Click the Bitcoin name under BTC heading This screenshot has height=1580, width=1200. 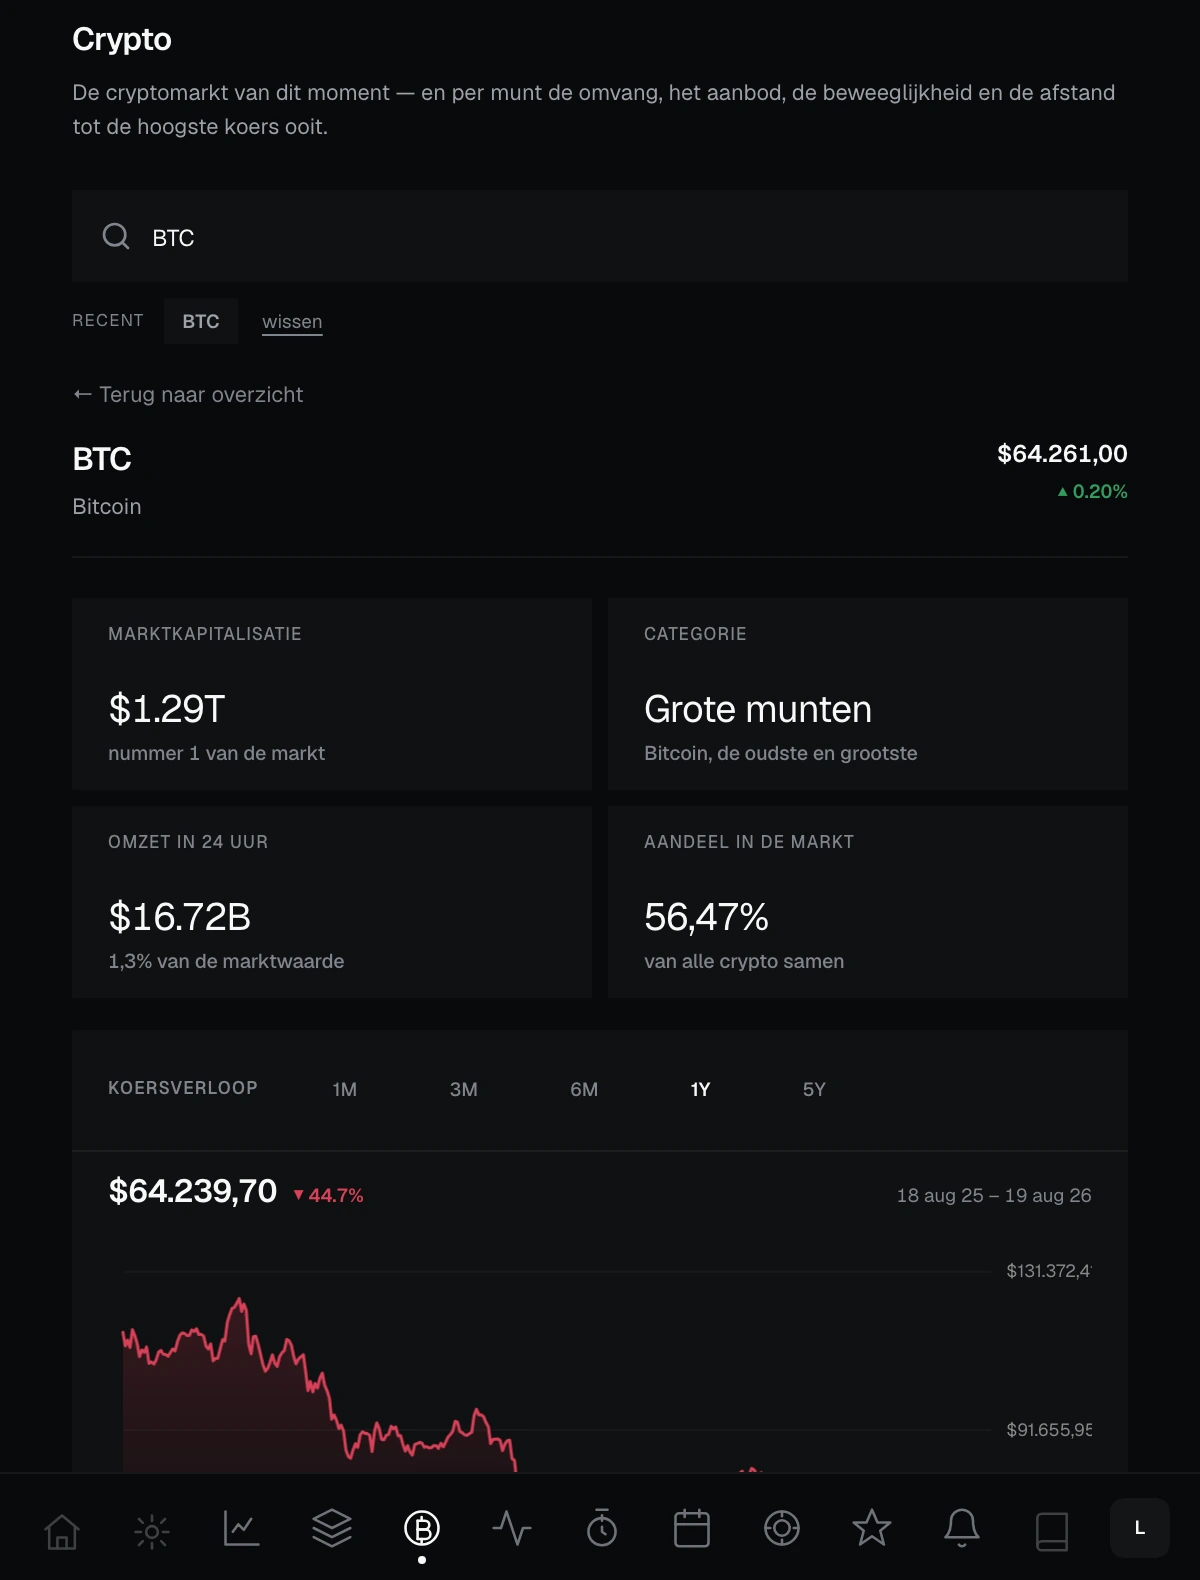tap(107, 507)
